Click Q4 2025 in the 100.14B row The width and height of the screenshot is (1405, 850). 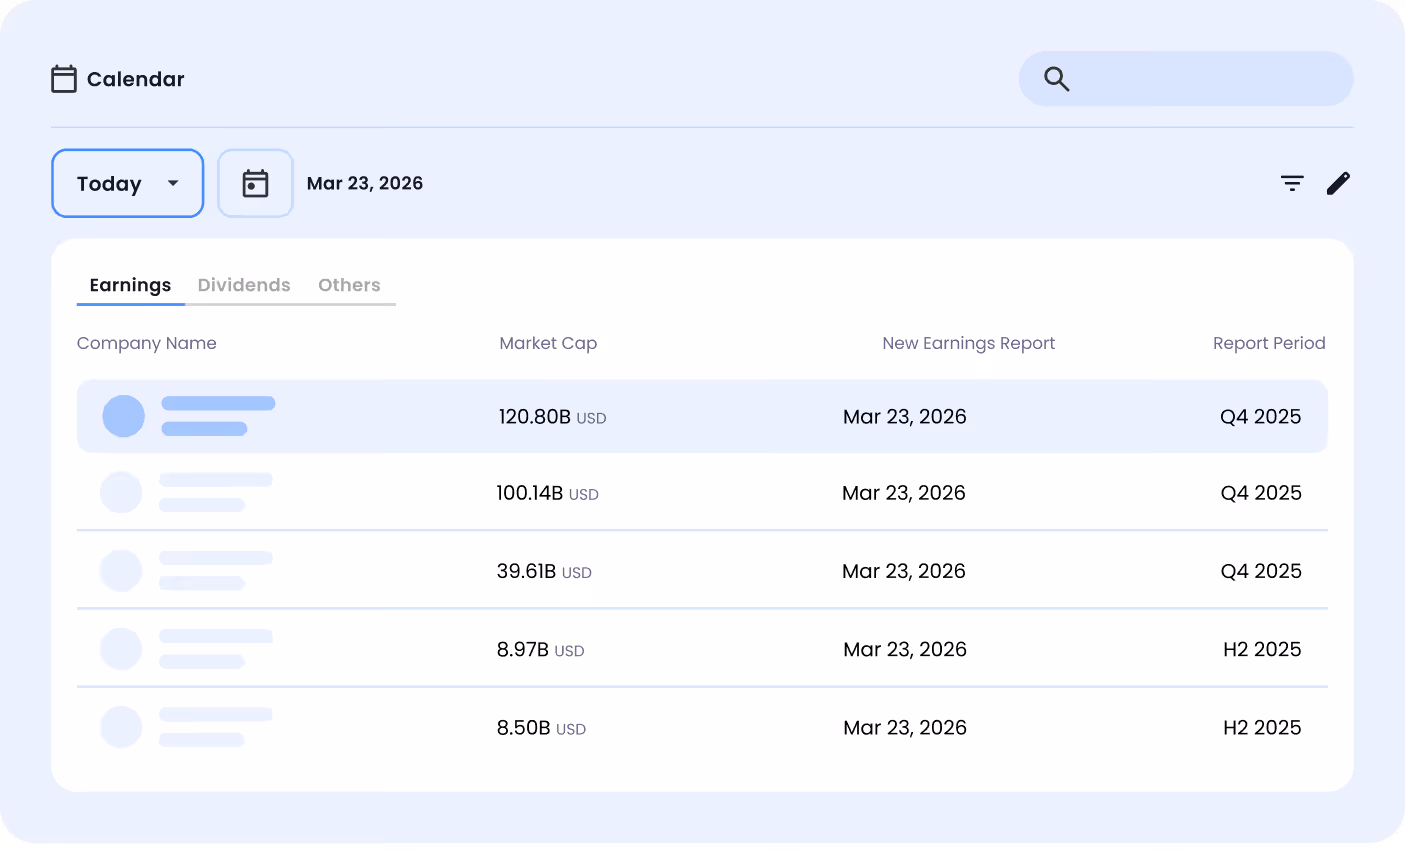click(x=1261, y=493)
